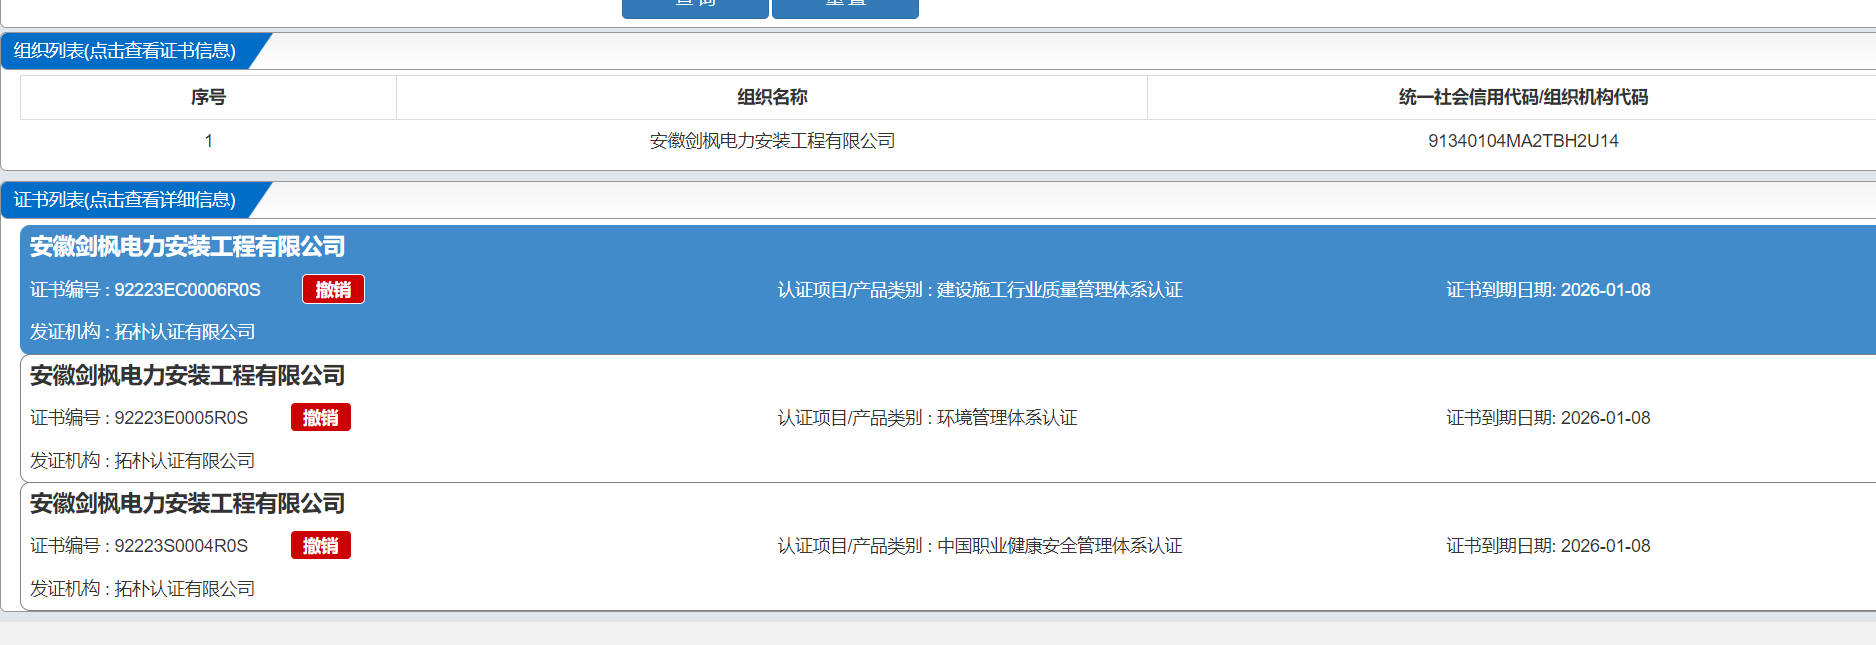Viewport: 1876px width, 645px height.
Task: Open 安徽剑枫电力安装工程有限公司 in the organization table row
Action: (772, 141)
